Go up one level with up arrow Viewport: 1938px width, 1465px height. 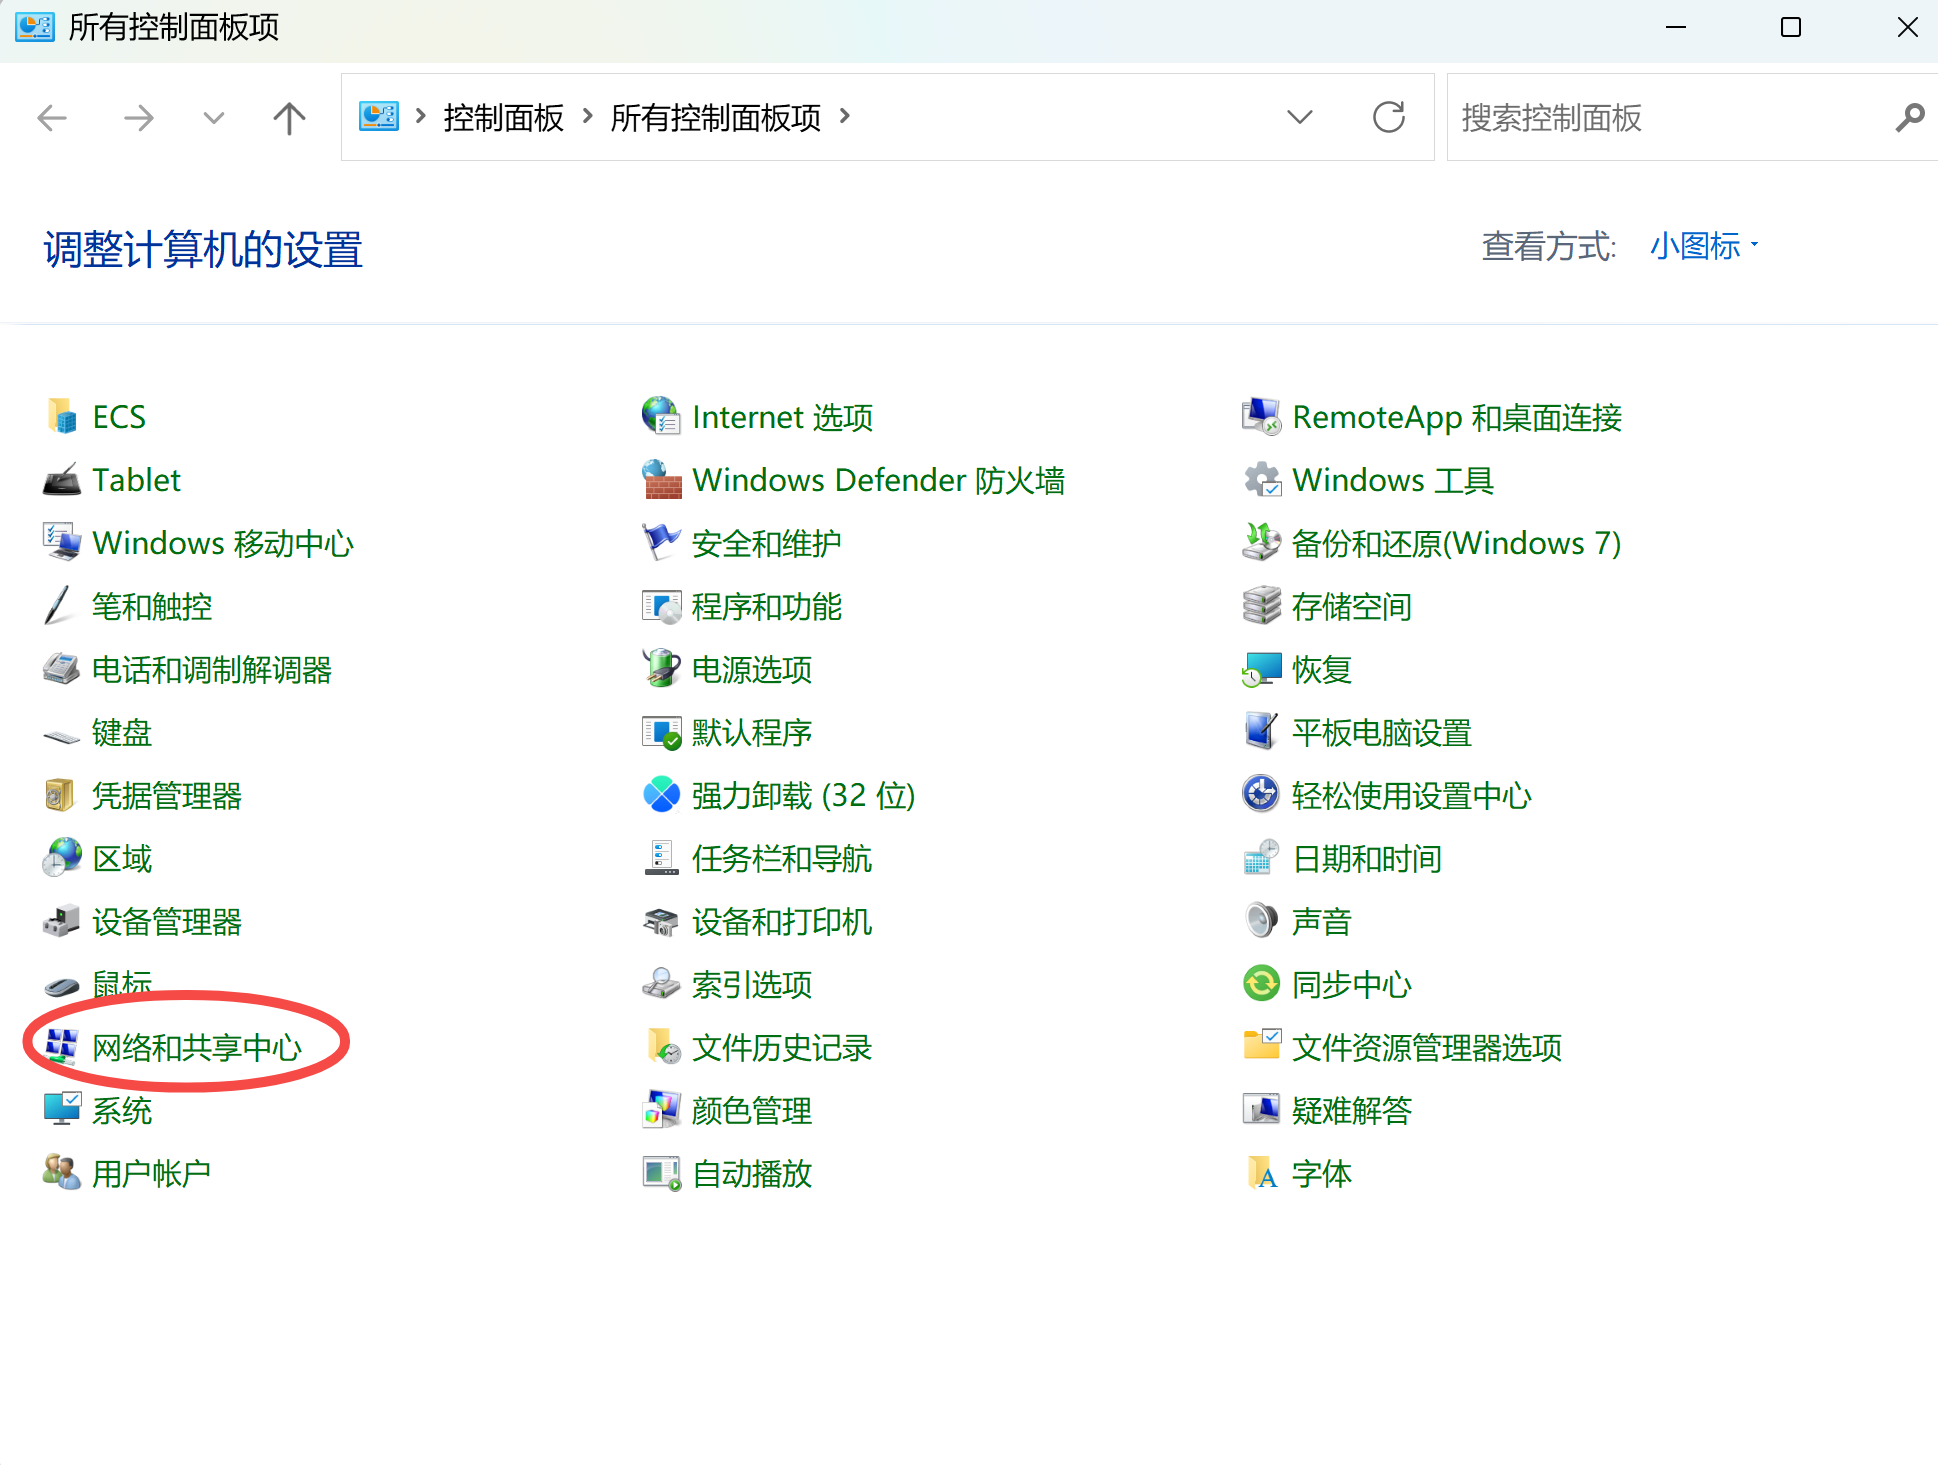point(289,118)
